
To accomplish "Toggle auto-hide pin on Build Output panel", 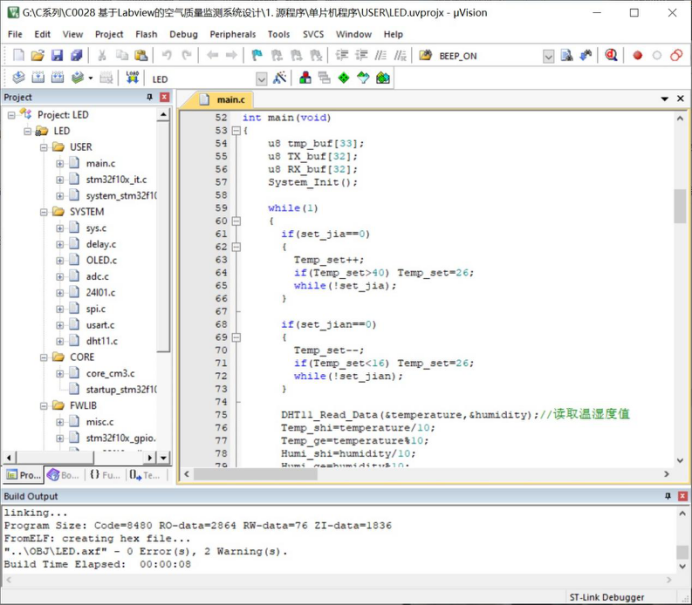I will coord(668,496).
